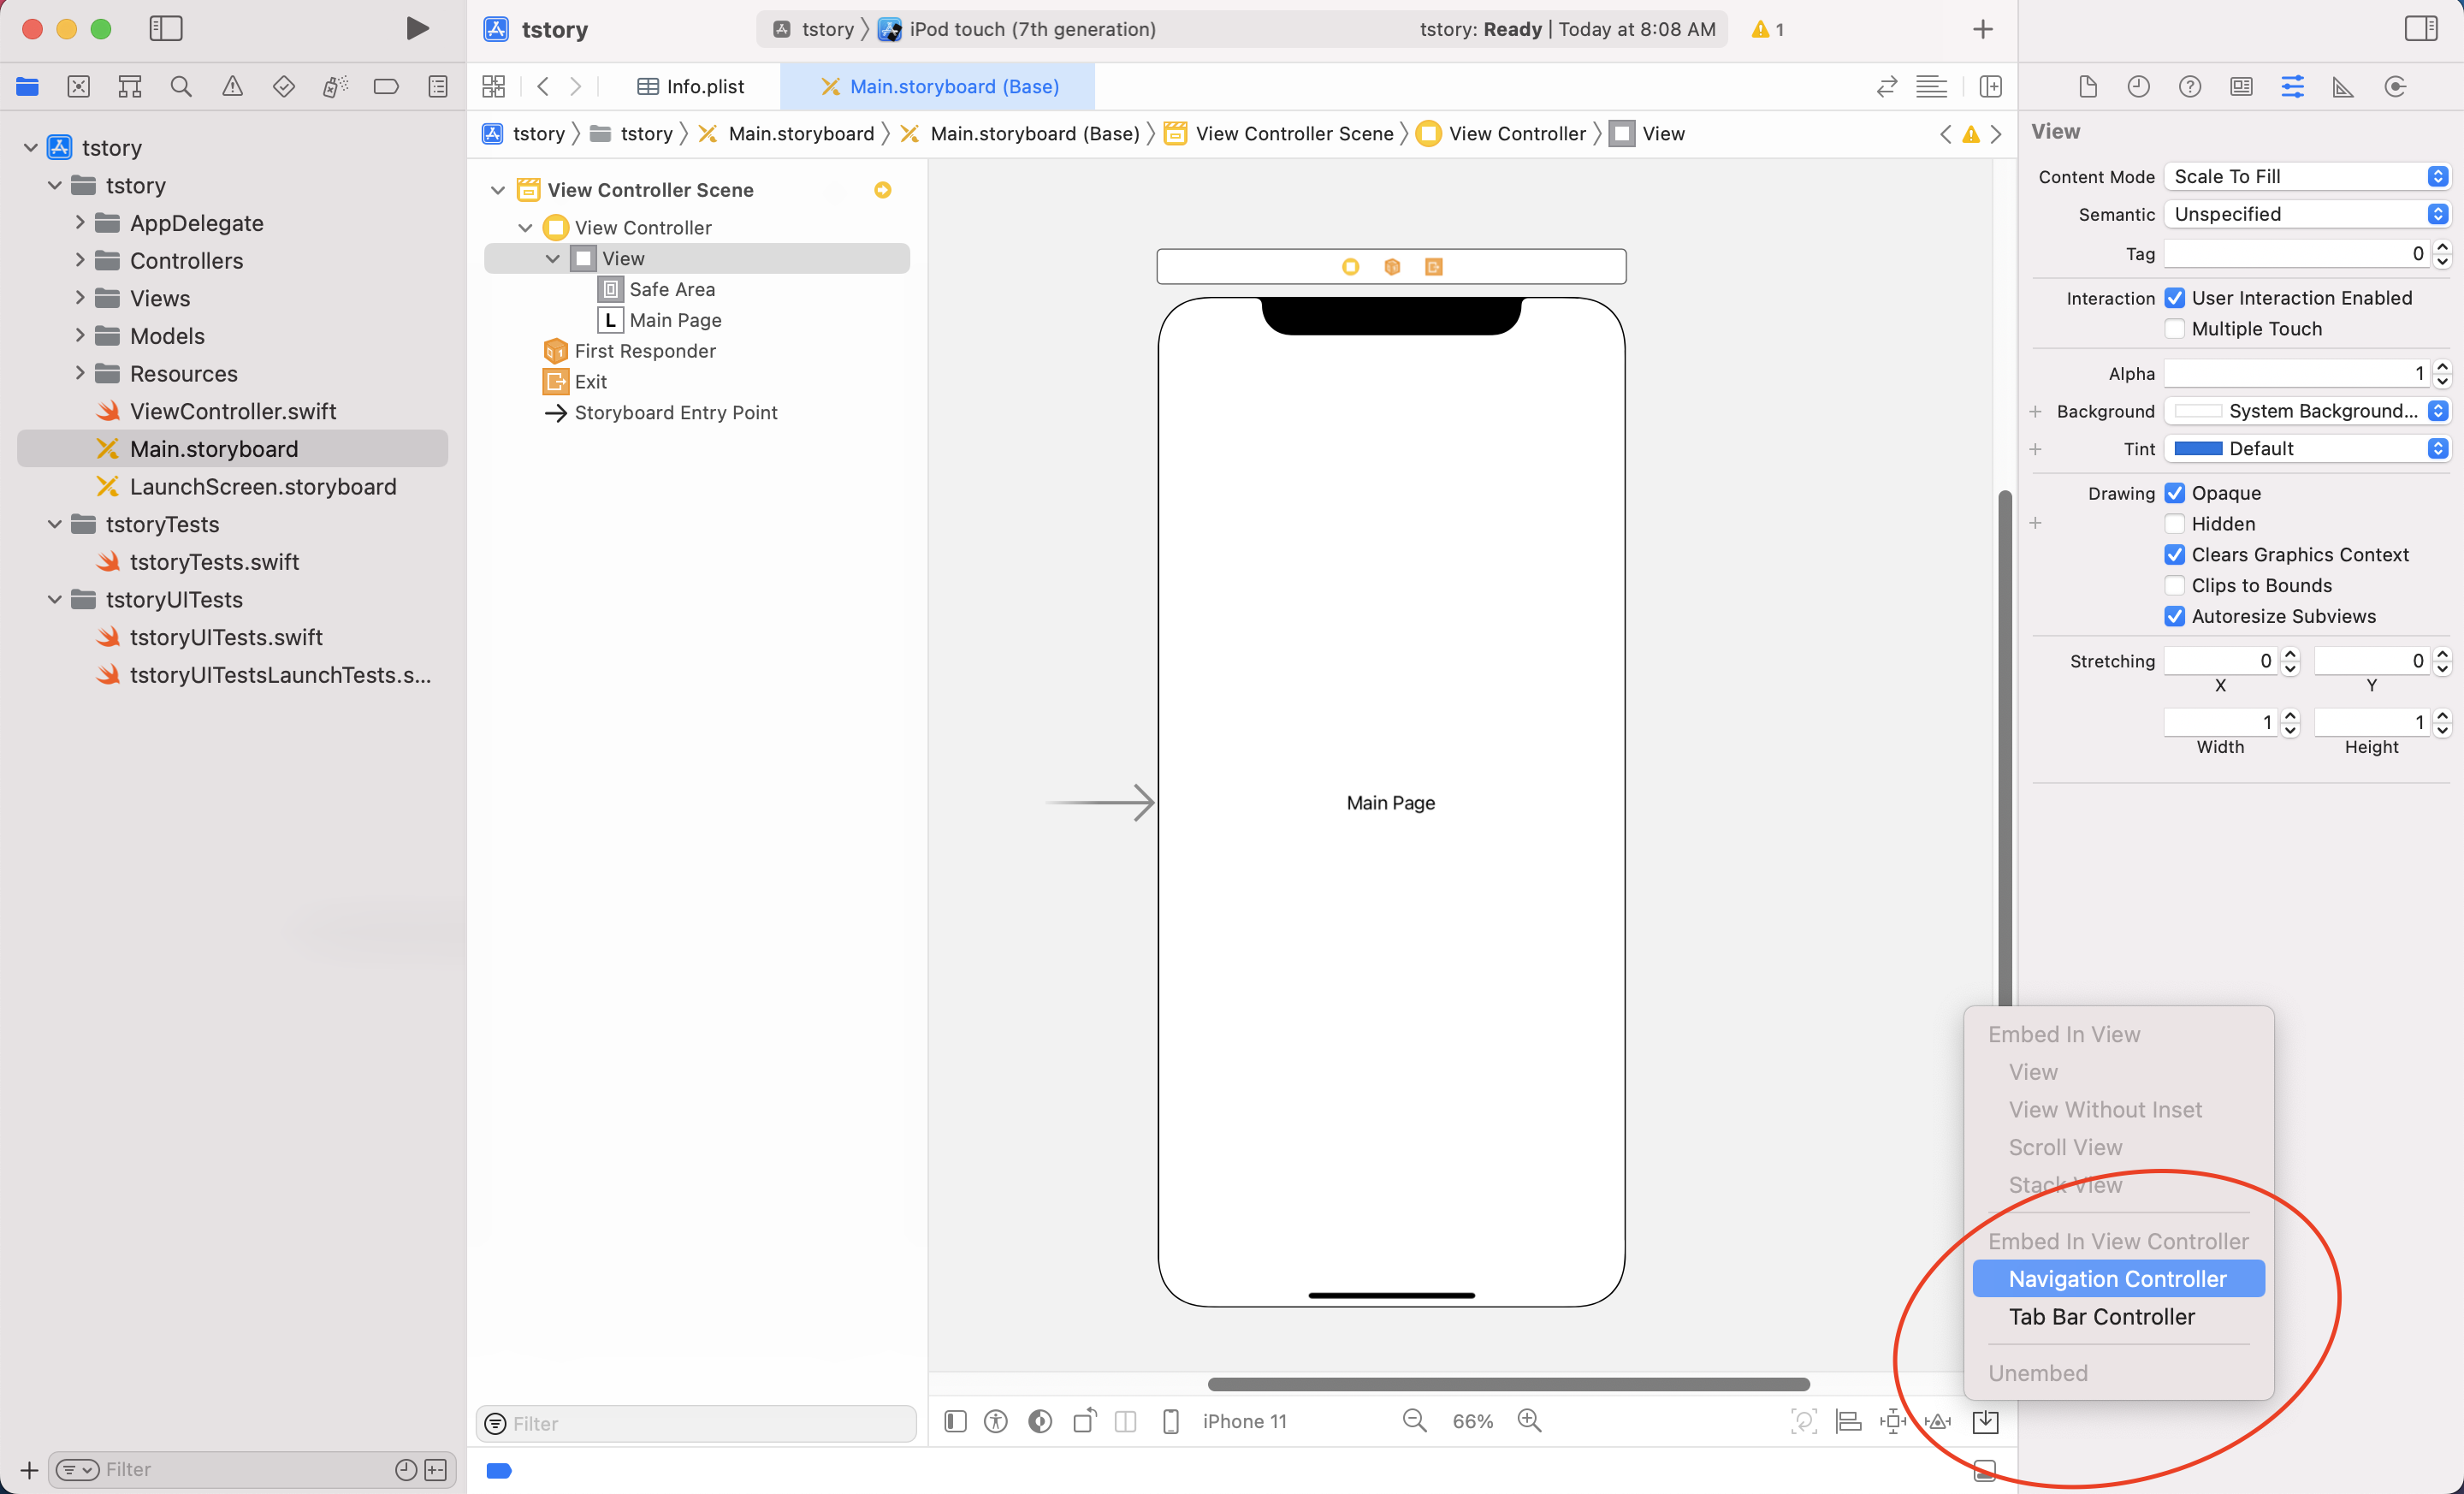The width and height of the screenshot is (2464, 1494).
Task: Open the Connections inspector icon
Action: [2394, 87]
